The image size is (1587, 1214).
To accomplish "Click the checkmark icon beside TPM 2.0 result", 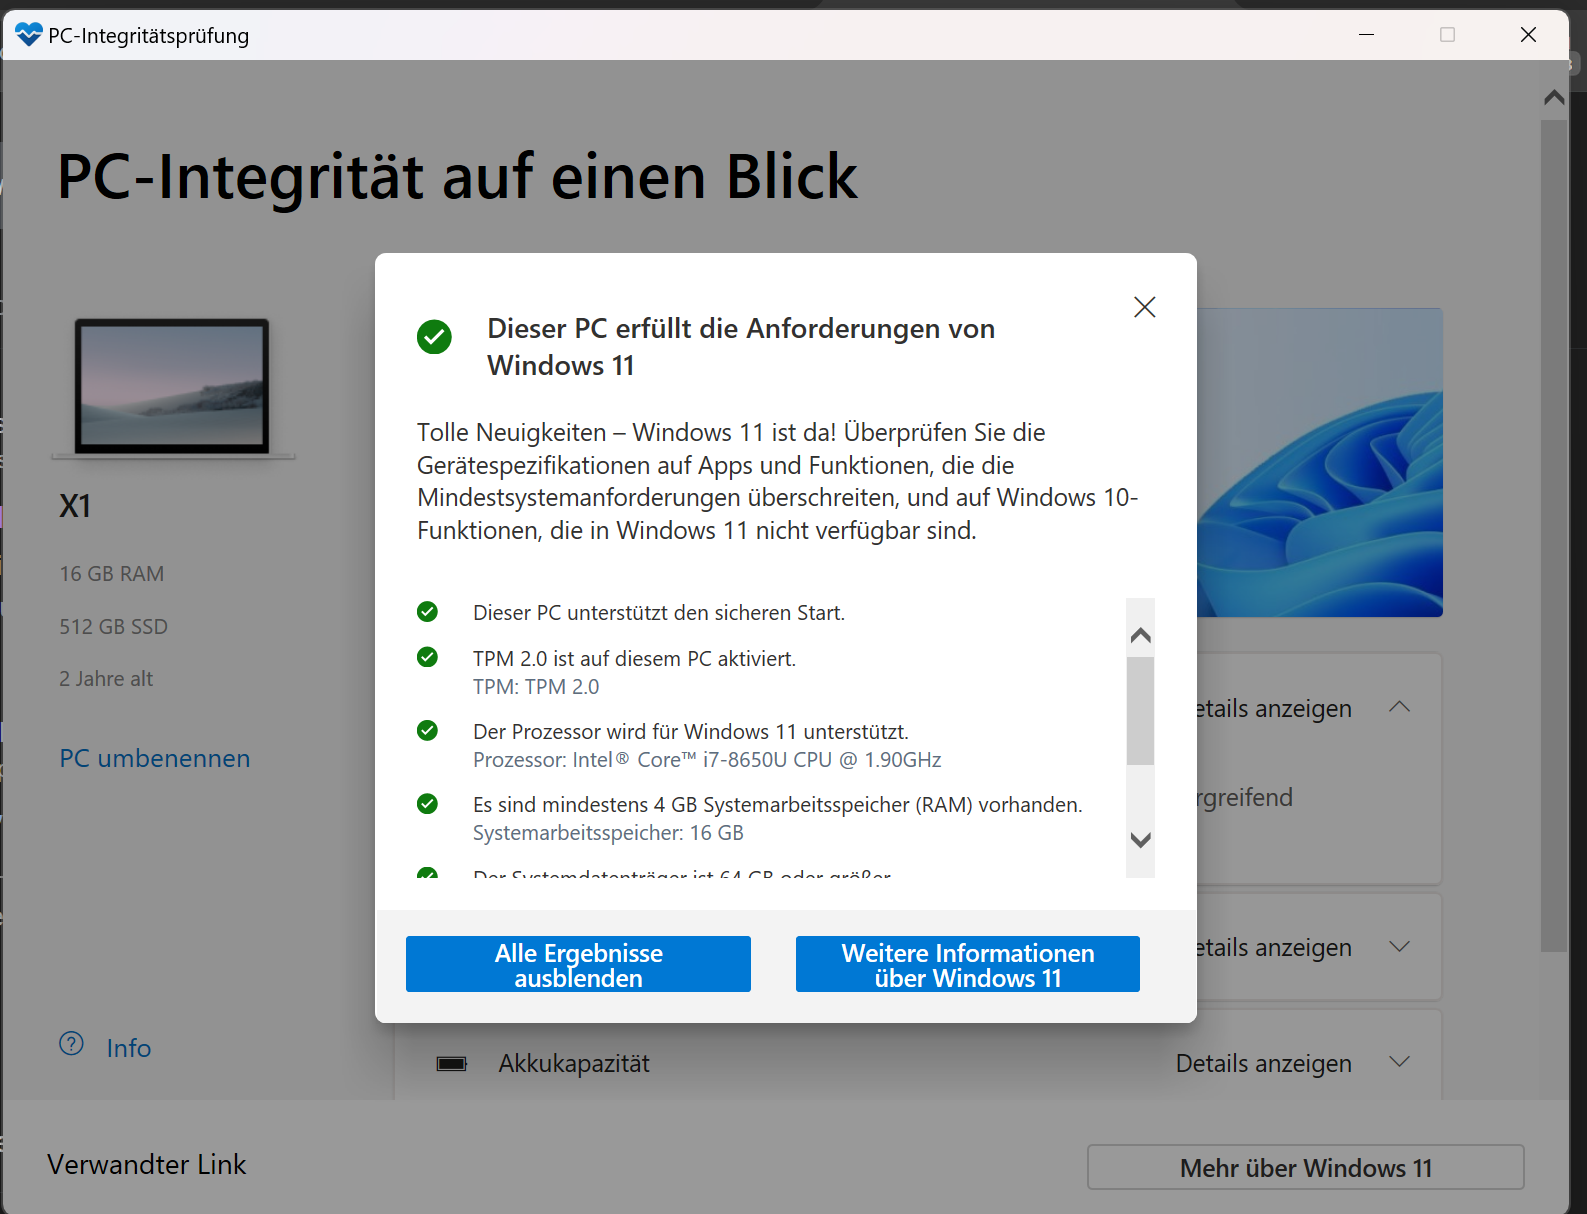I will 427,657.
